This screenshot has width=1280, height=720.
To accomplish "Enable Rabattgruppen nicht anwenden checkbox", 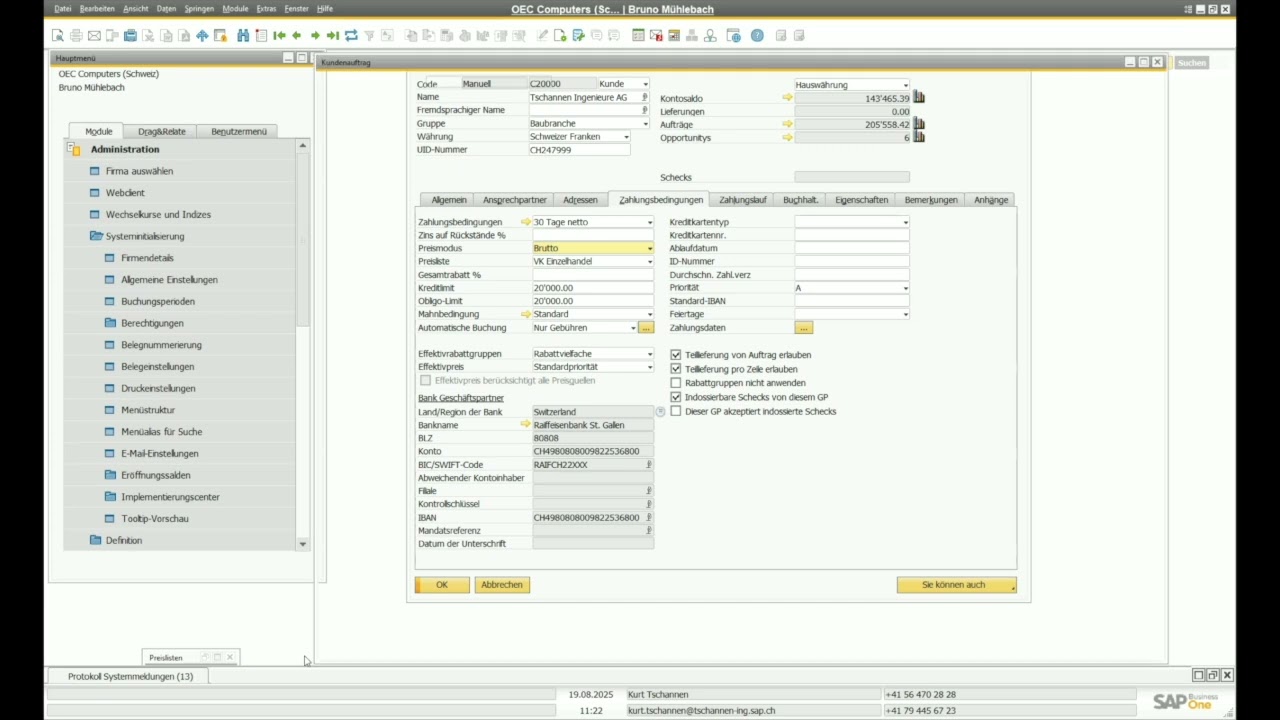I will [676, 383].
